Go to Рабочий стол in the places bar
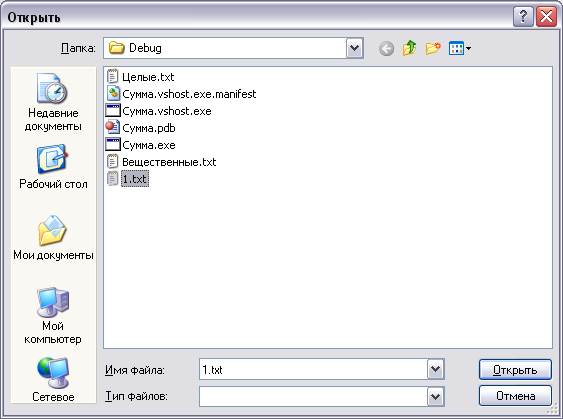 [x=53, y=167]
